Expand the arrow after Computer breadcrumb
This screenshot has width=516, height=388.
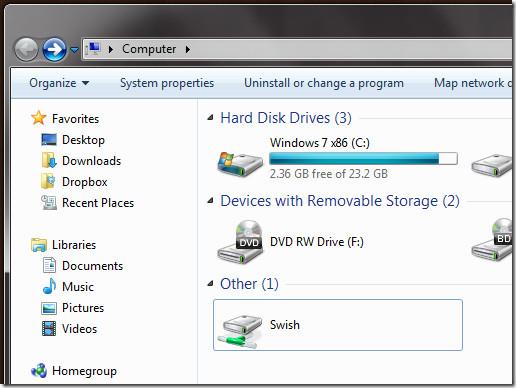188,49
